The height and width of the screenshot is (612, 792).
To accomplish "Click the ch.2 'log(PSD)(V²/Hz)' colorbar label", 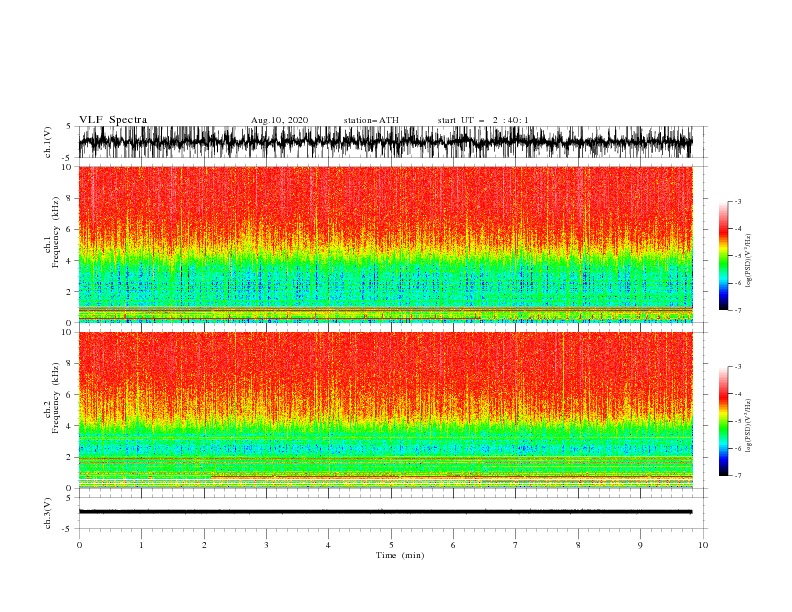I will tap(748, 426).
